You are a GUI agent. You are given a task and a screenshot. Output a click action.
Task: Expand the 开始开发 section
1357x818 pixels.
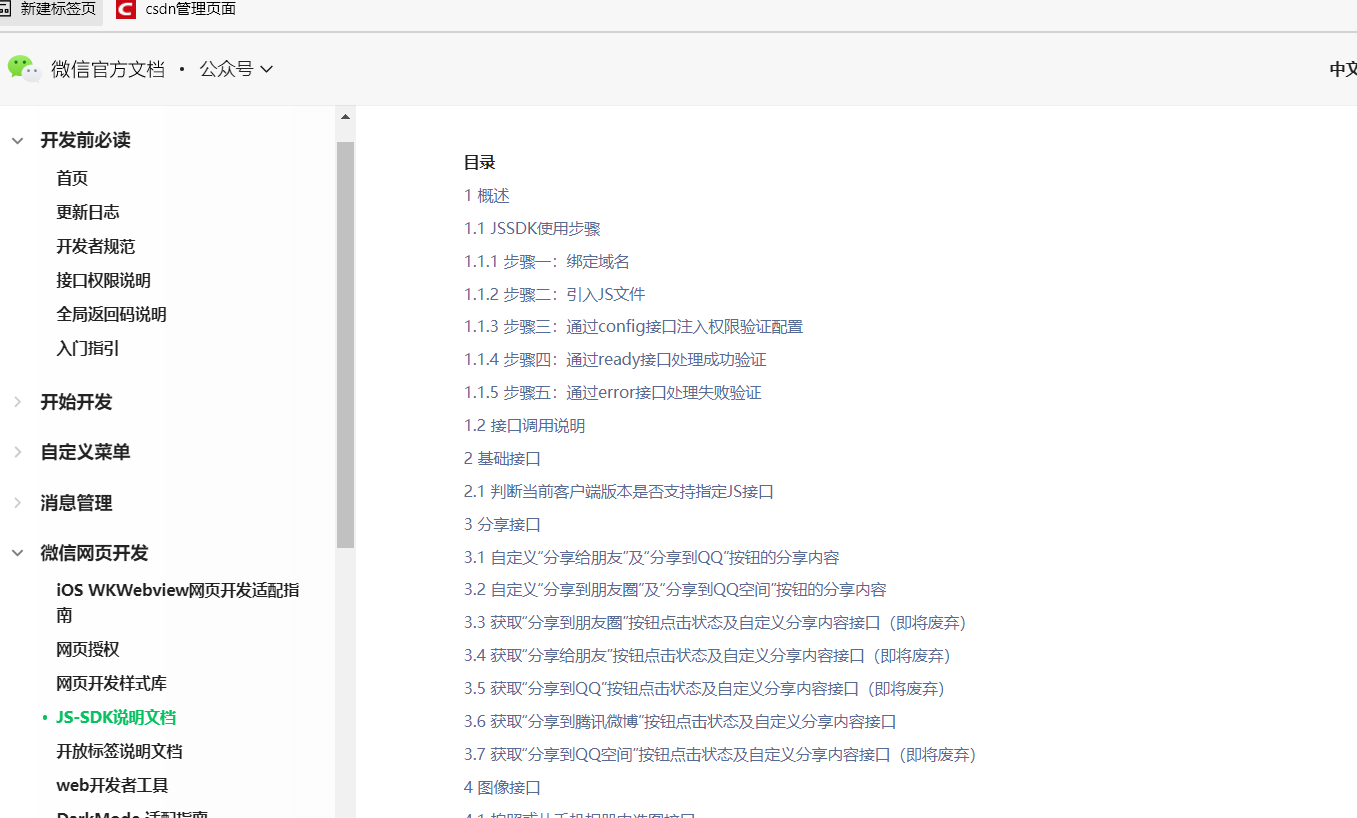17,402
